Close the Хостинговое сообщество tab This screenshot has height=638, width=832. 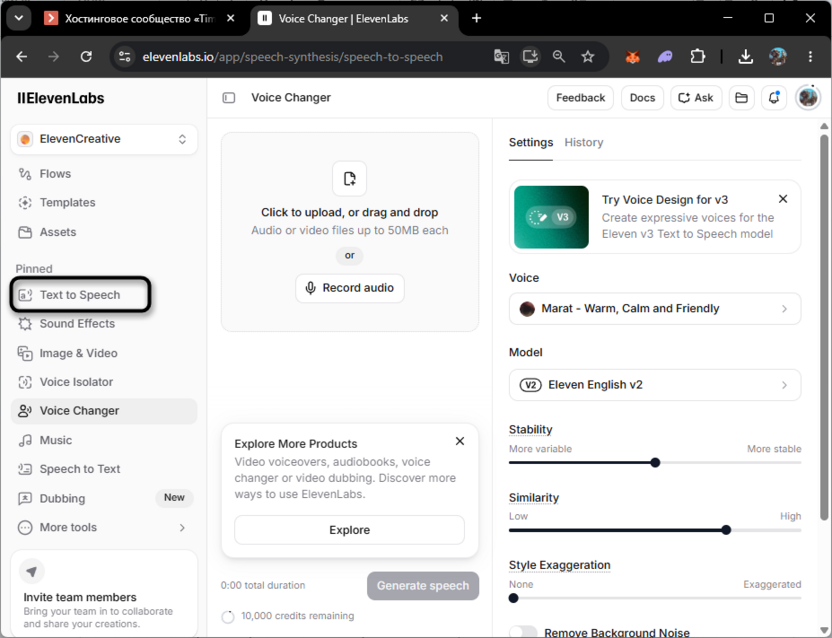click(x=231, y=18)
